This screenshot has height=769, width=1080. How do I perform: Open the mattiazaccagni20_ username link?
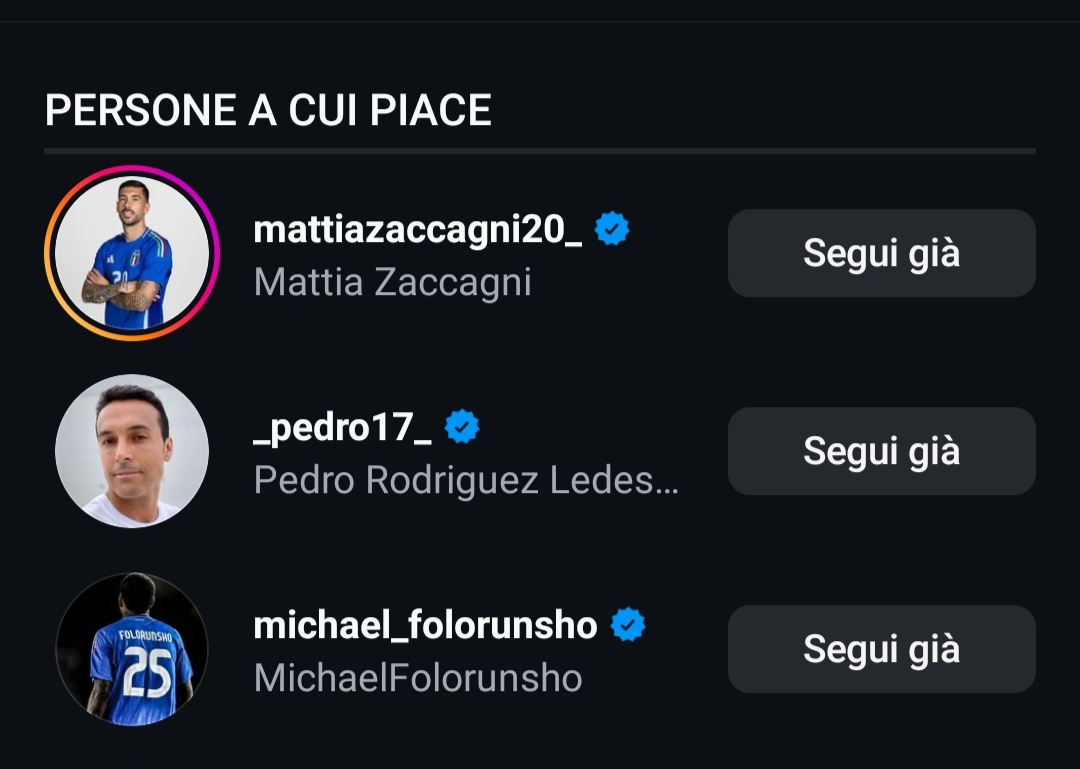point(418,230)
